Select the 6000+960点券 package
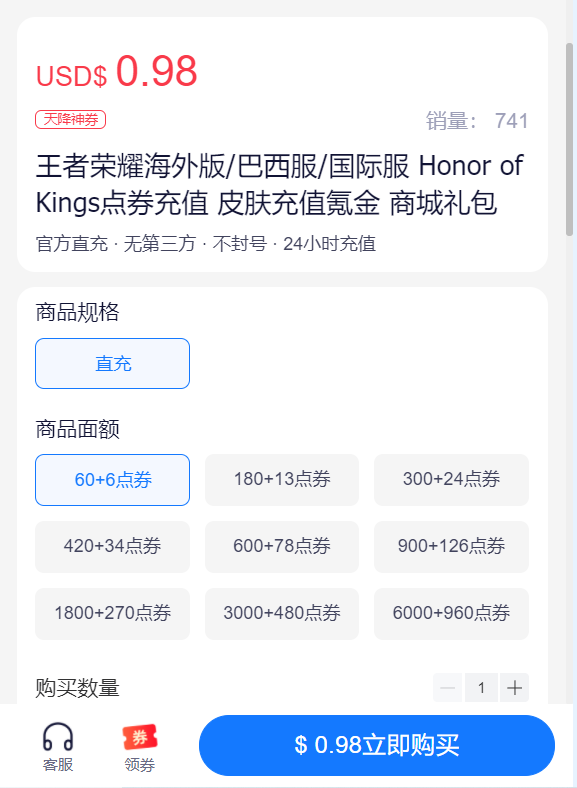 coord(451,614)
